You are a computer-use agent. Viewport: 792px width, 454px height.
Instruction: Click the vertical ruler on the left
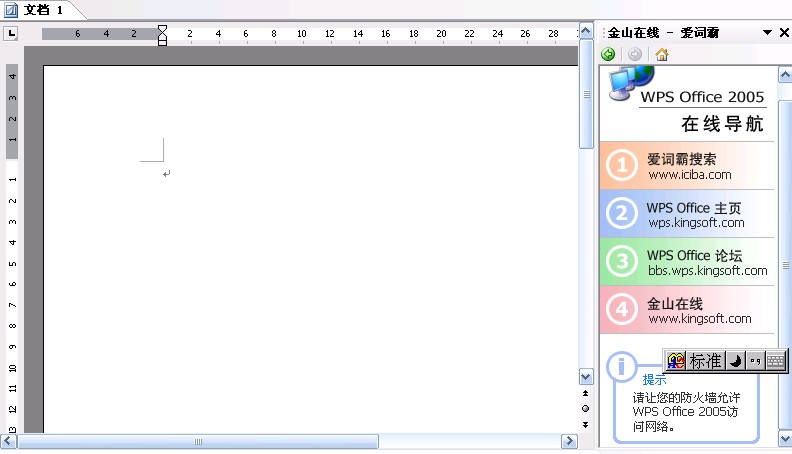coord(12,247)
